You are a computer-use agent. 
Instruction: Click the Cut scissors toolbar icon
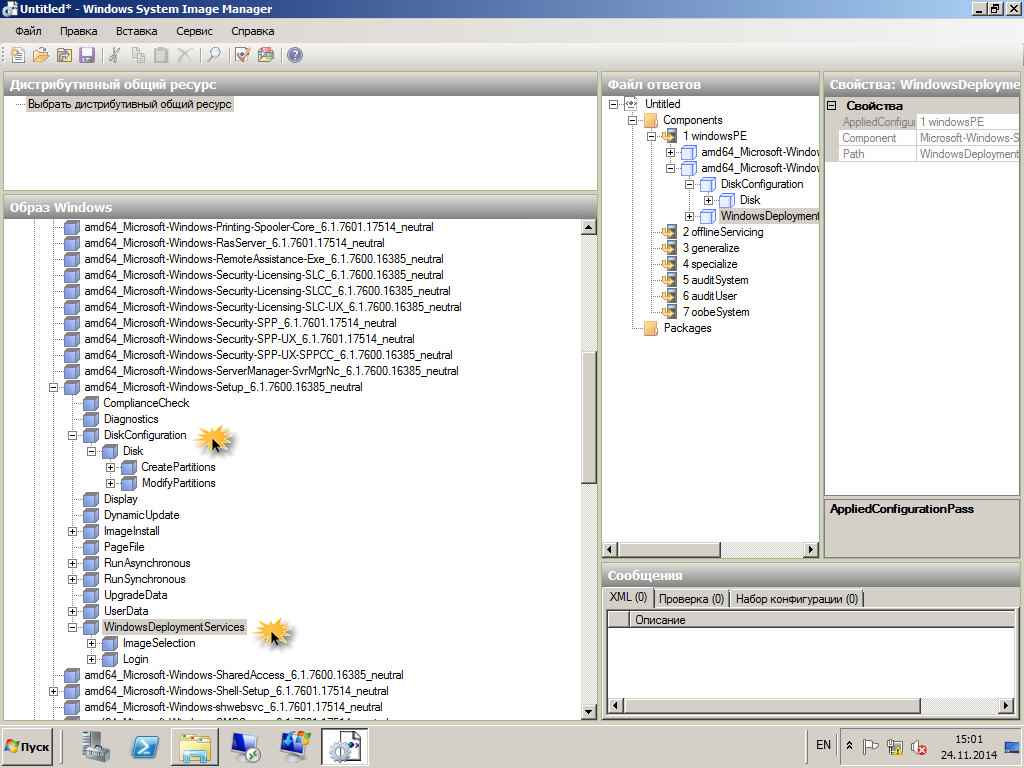(x=114, y=56)
